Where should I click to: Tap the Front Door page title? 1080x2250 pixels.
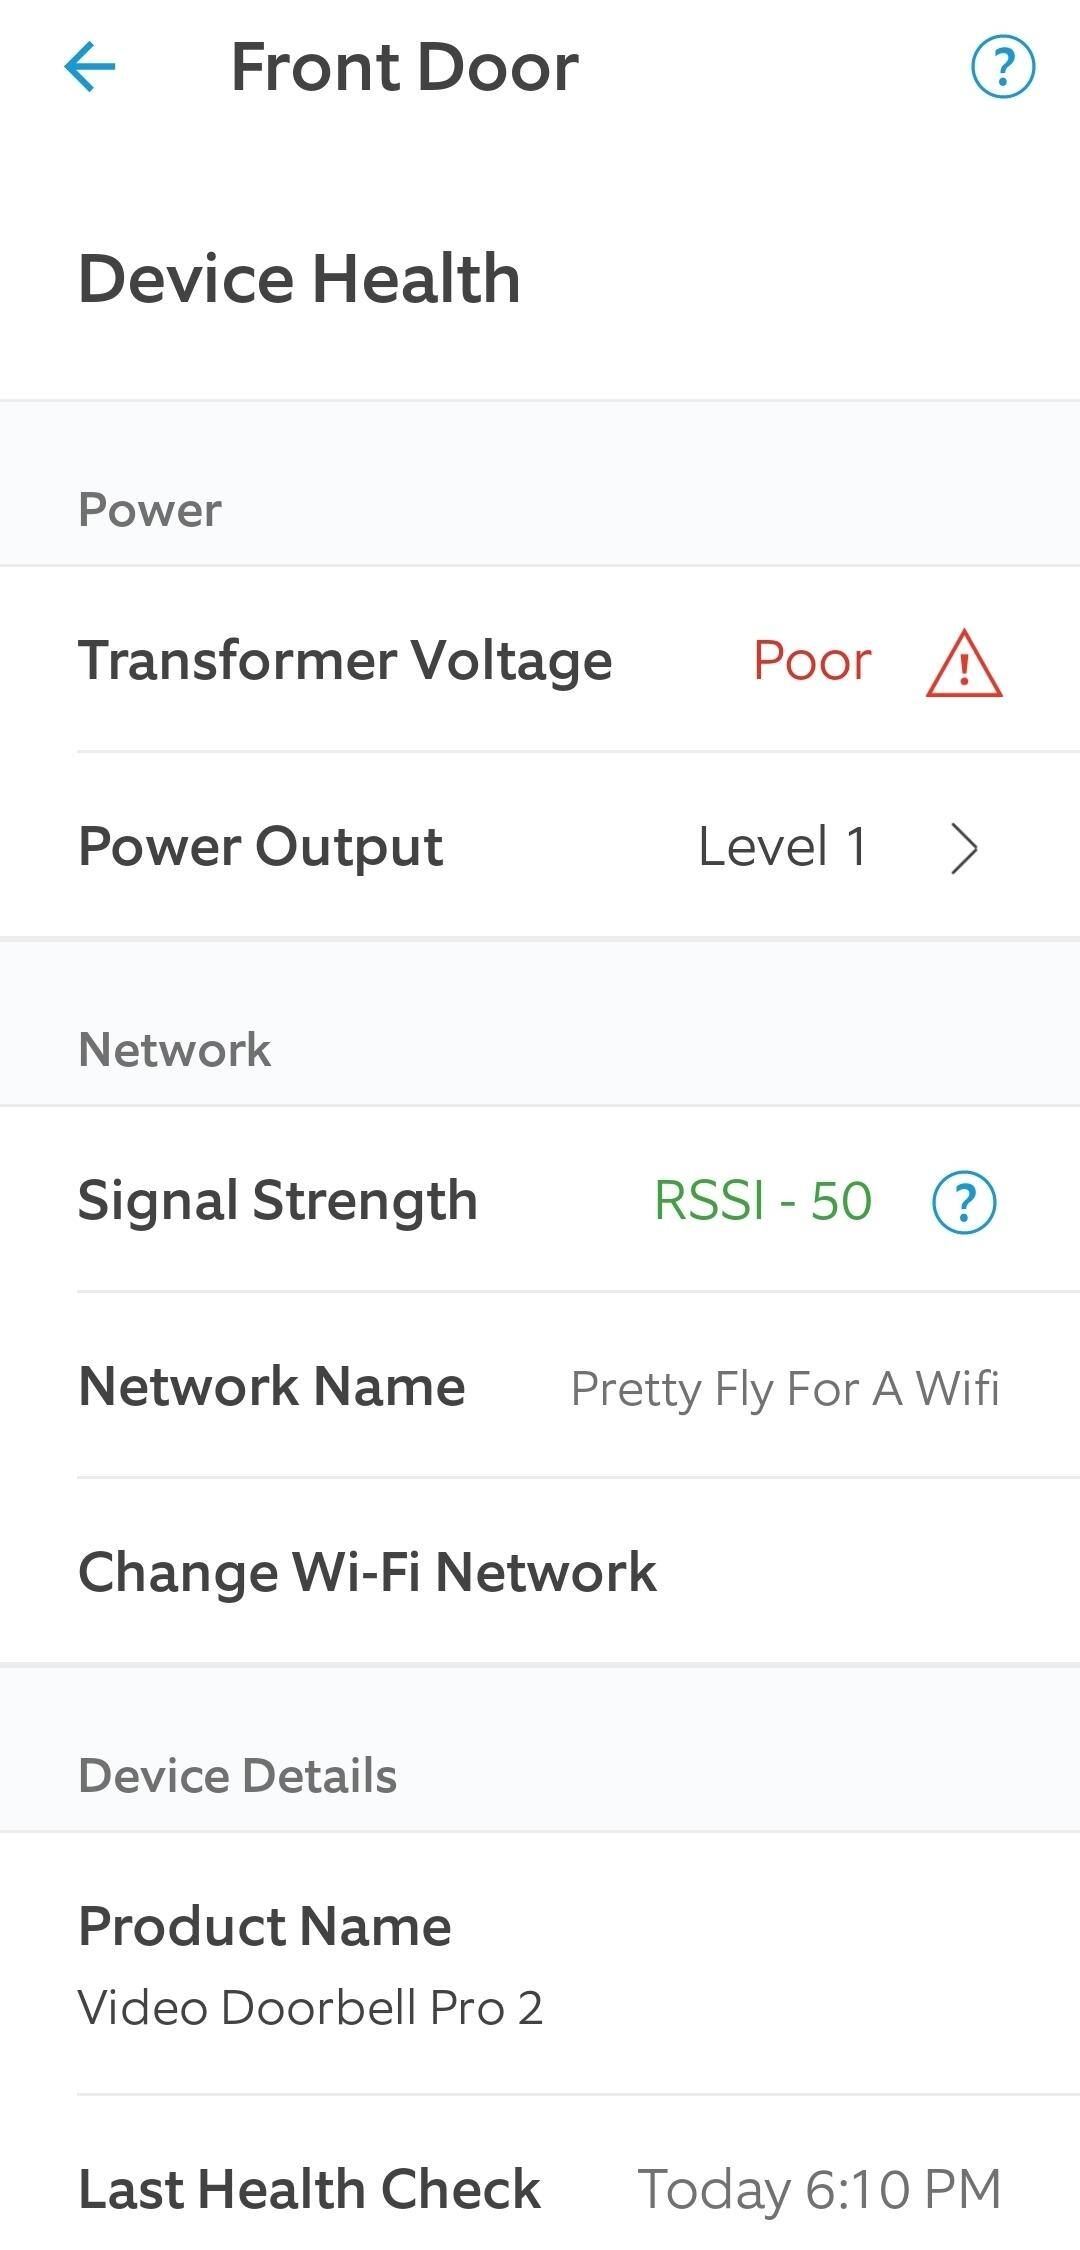click(404, 67)
